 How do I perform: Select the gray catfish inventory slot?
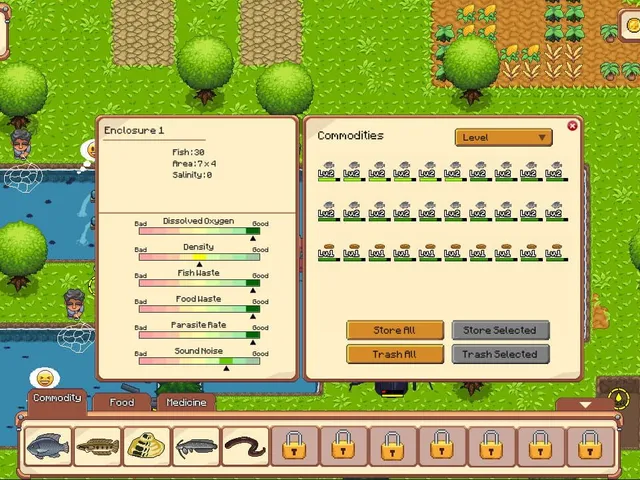(x=196, y=446)
